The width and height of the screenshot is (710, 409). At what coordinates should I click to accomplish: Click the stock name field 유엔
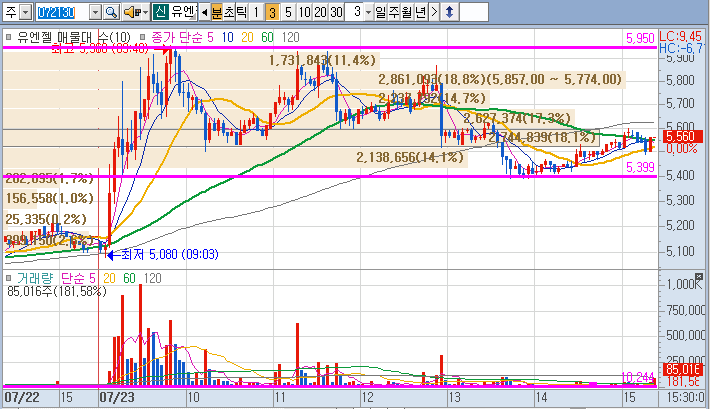(182, 12)
